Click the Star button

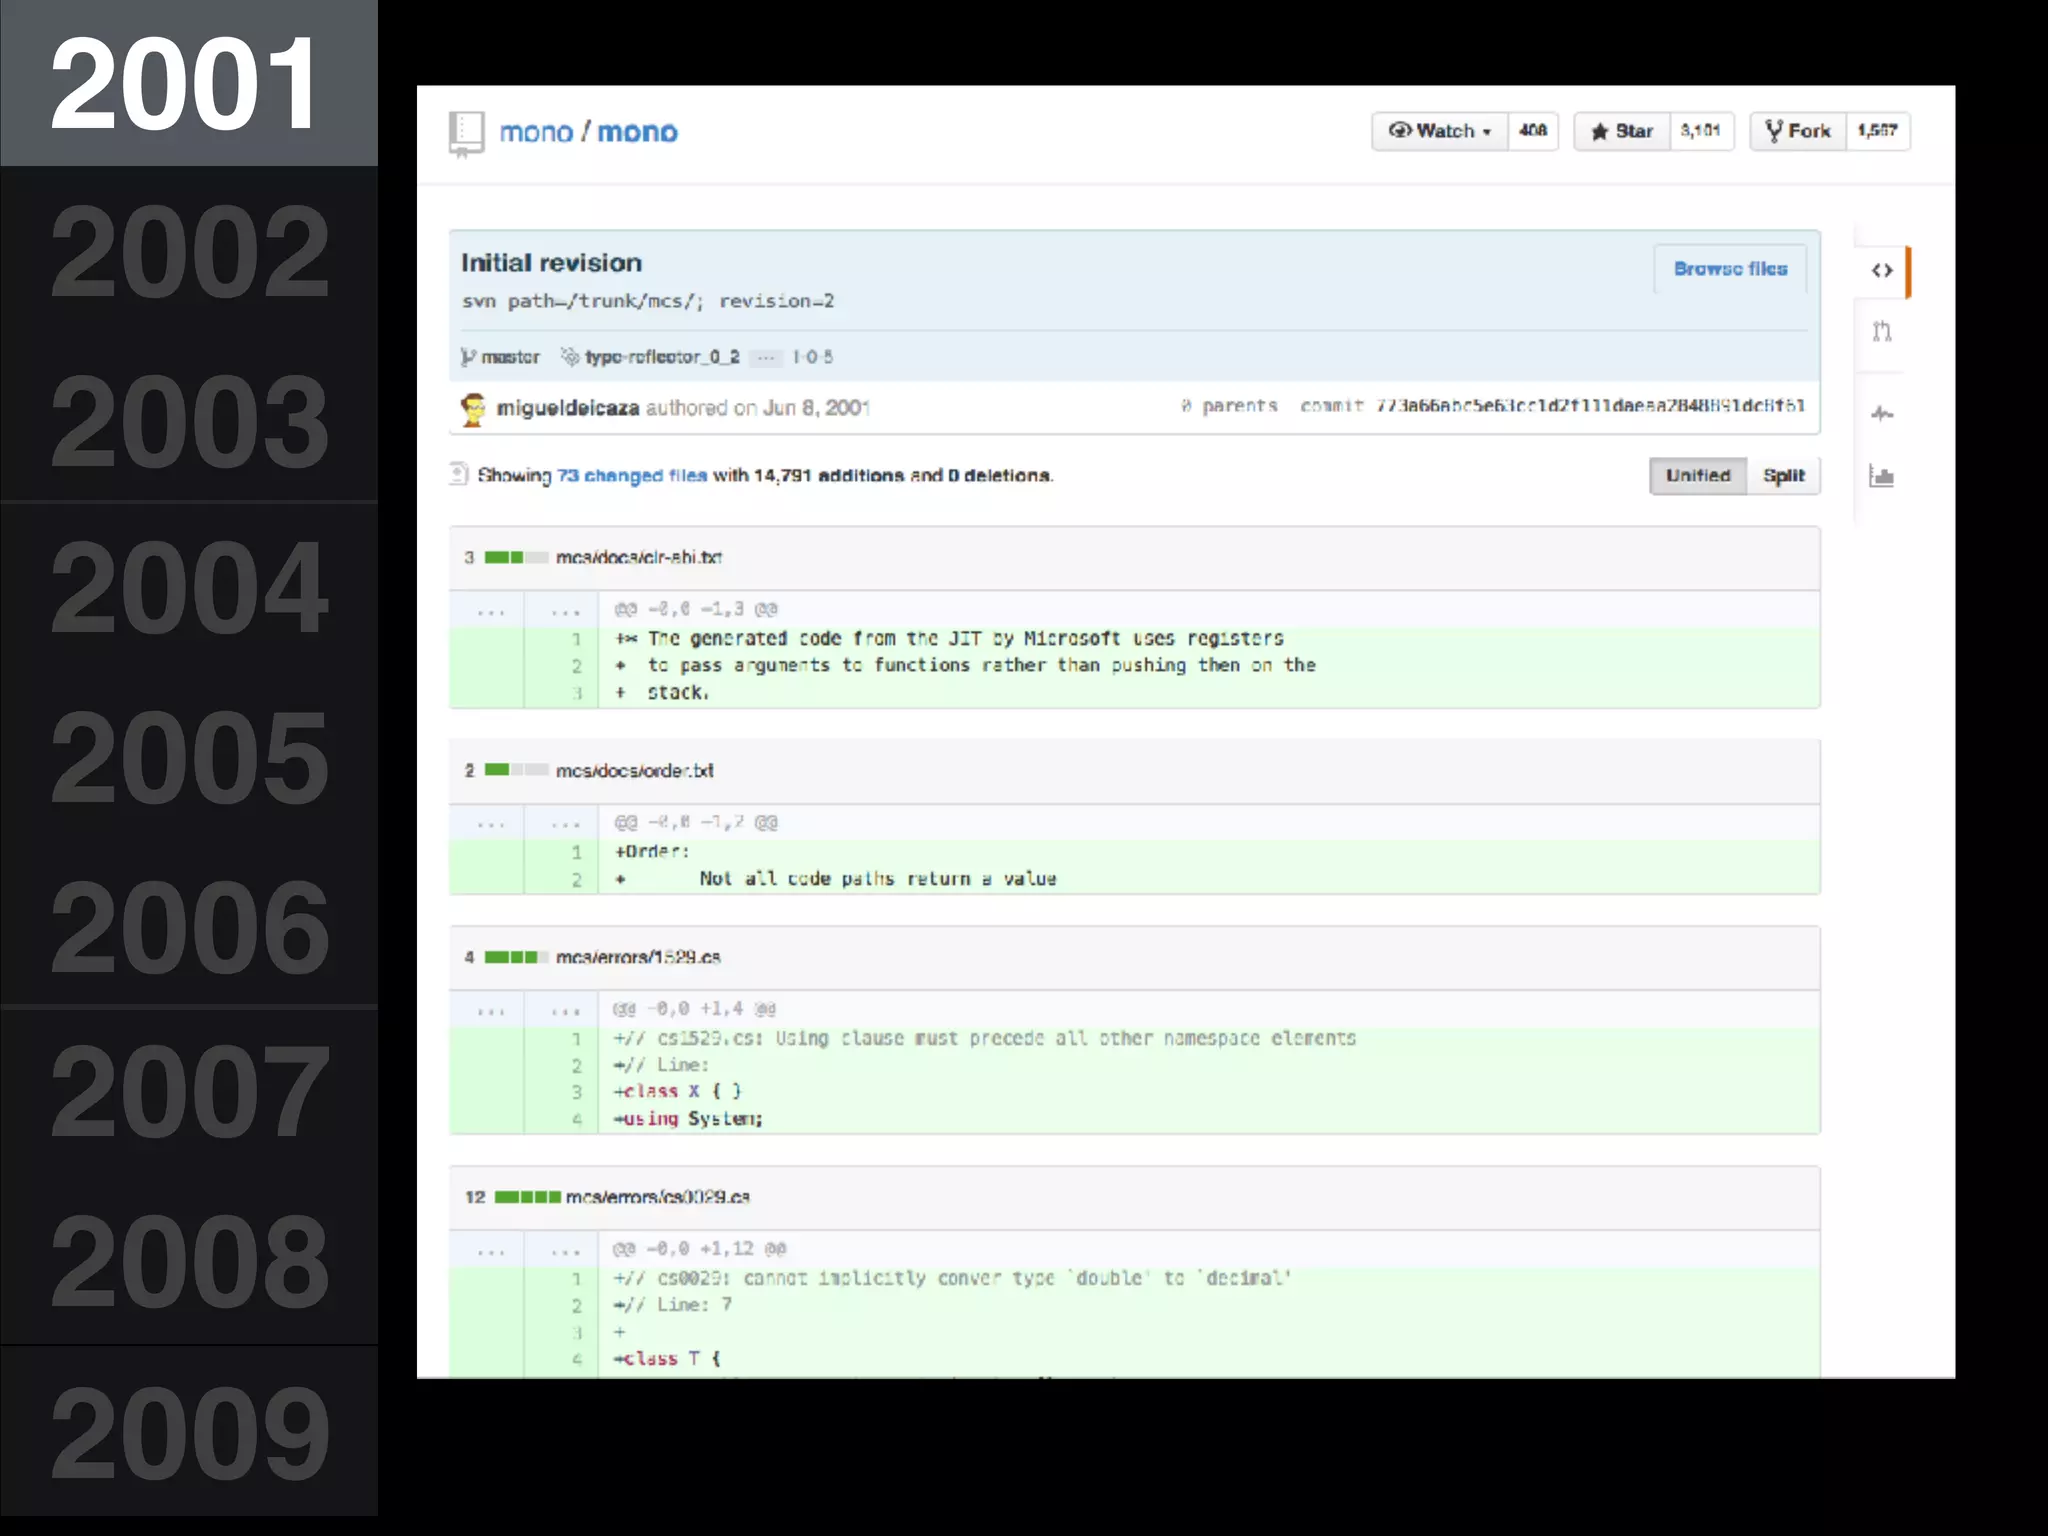click(x=1622, y=131)
